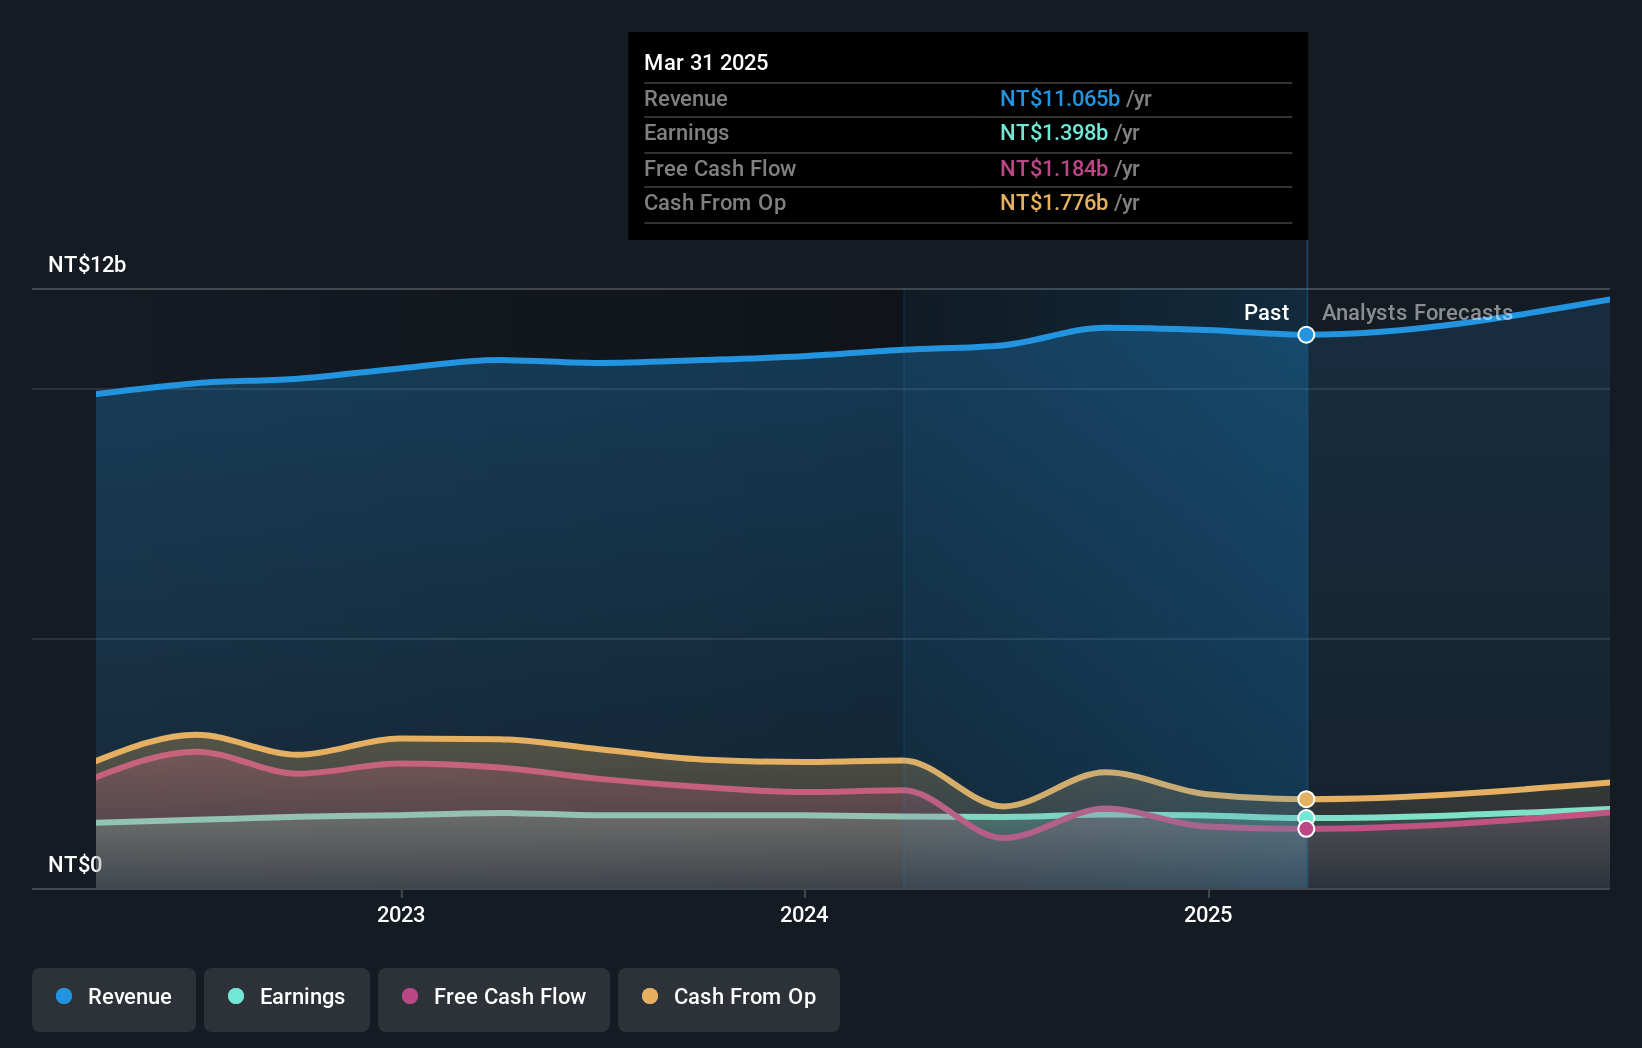Click the Cash From Op label in tooltip
The height and width of the screenshot is (1048, 1642).
715,202
